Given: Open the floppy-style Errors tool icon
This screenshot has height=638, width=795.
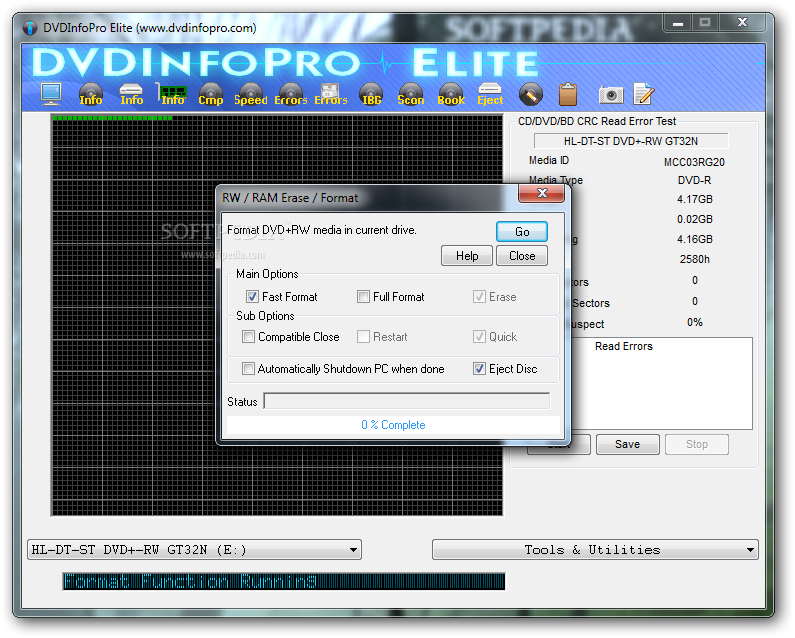Looking at the screenshot, I should click(331, 94).
